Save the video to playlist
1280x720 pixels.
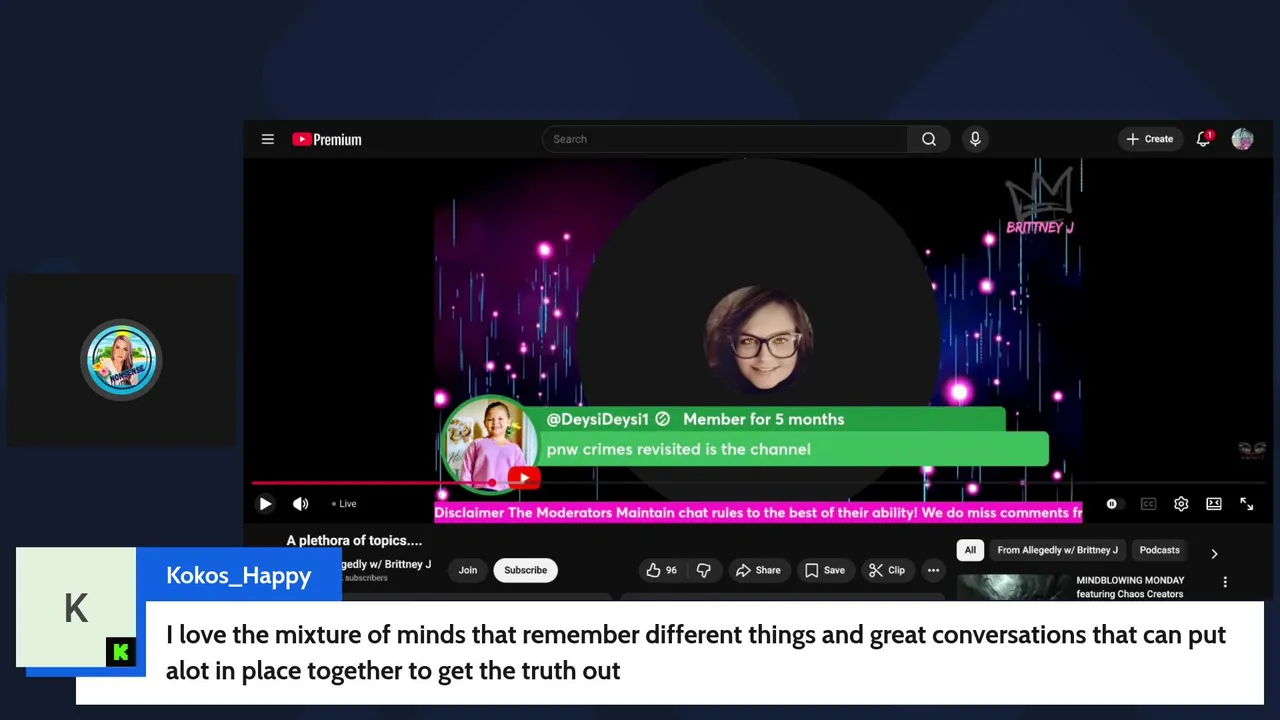tap(825, 570)
